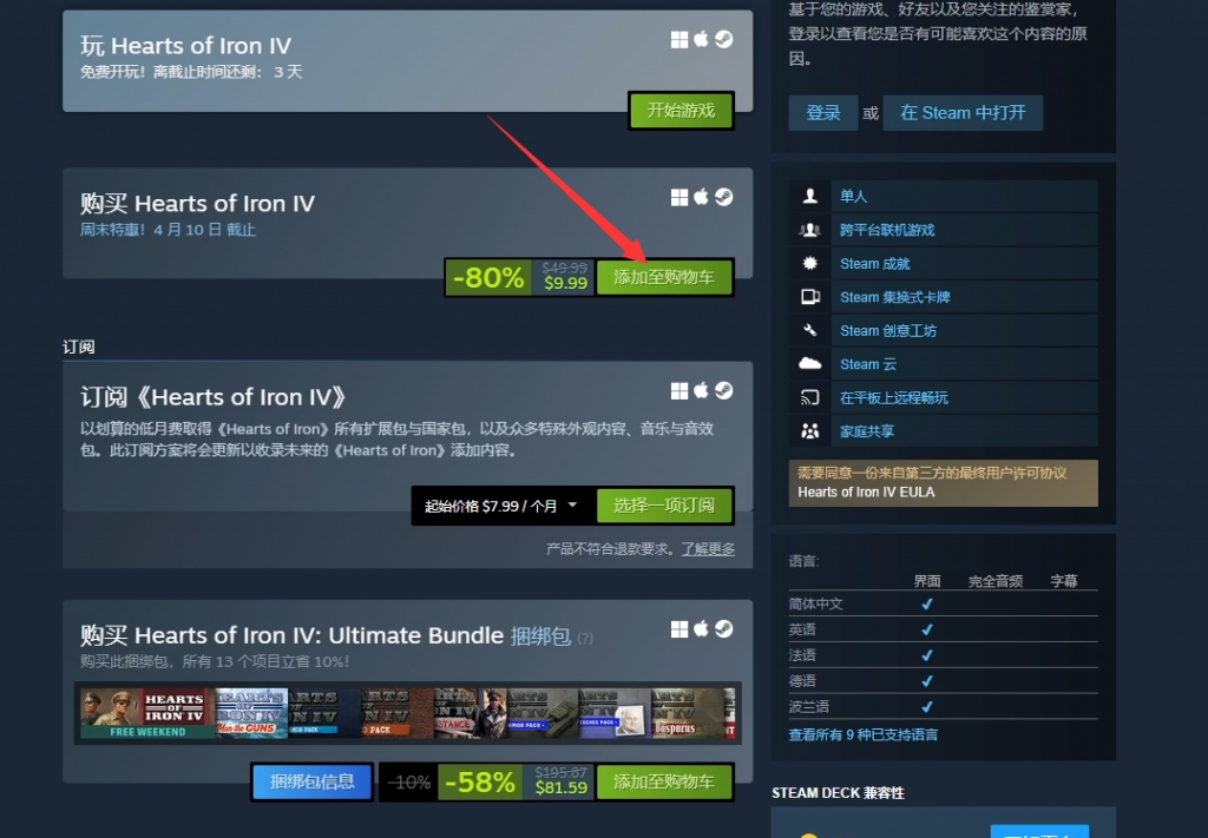Click the Steam Trading Cards icon
Screen dimensions: 1208x838
click(810, 297)
